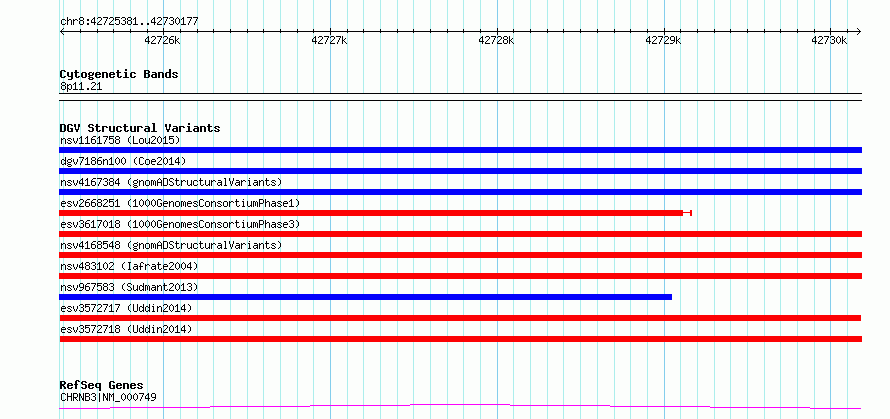The image size is (890, 419).
Task: Click the ruler's right-pointing arrow end
Action: 858,31
